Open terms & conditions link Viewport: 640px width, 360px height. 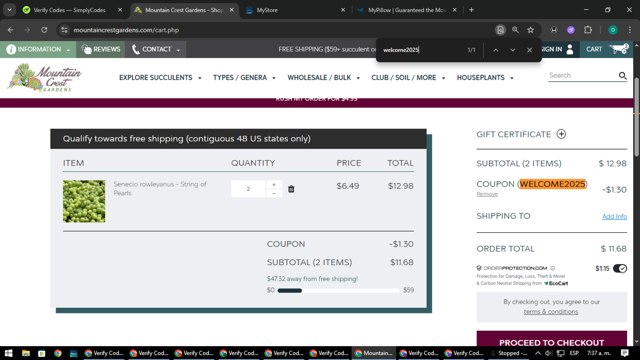click(551, 311)
